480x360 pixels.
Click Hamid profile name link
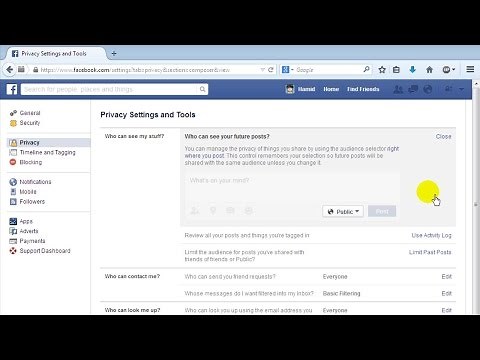point(306,89)
